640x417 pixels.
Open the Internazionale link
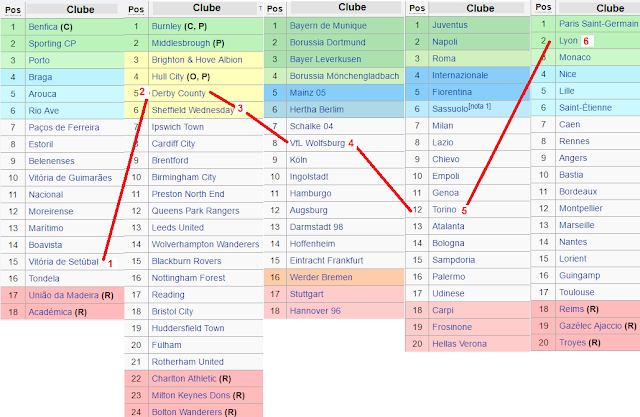pyautogui.click(x=460, y=75)
